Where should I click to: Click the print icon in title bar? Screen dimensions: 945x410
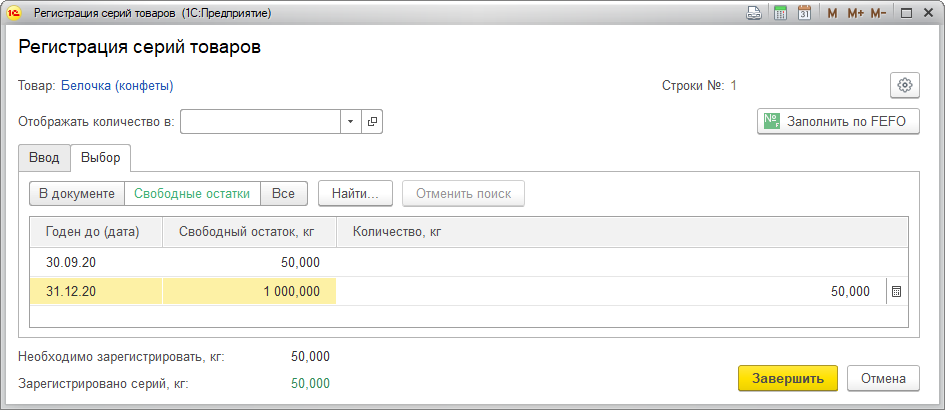(x=754, y=14)
